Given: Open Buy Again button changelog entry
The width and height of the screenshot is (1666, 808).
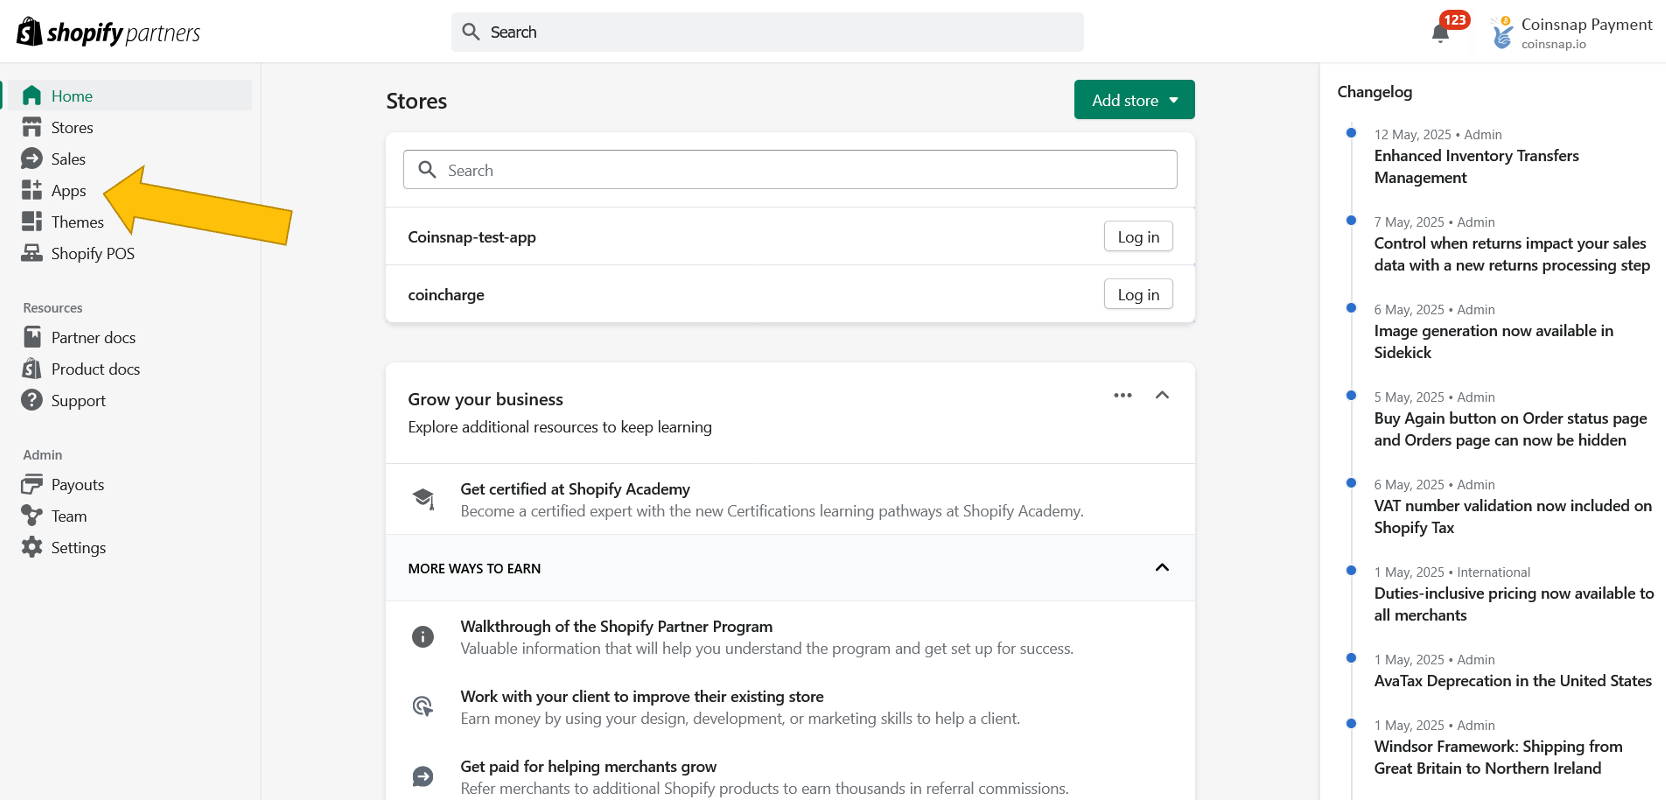Looking at the screenshot, I should coord(1510,429).
